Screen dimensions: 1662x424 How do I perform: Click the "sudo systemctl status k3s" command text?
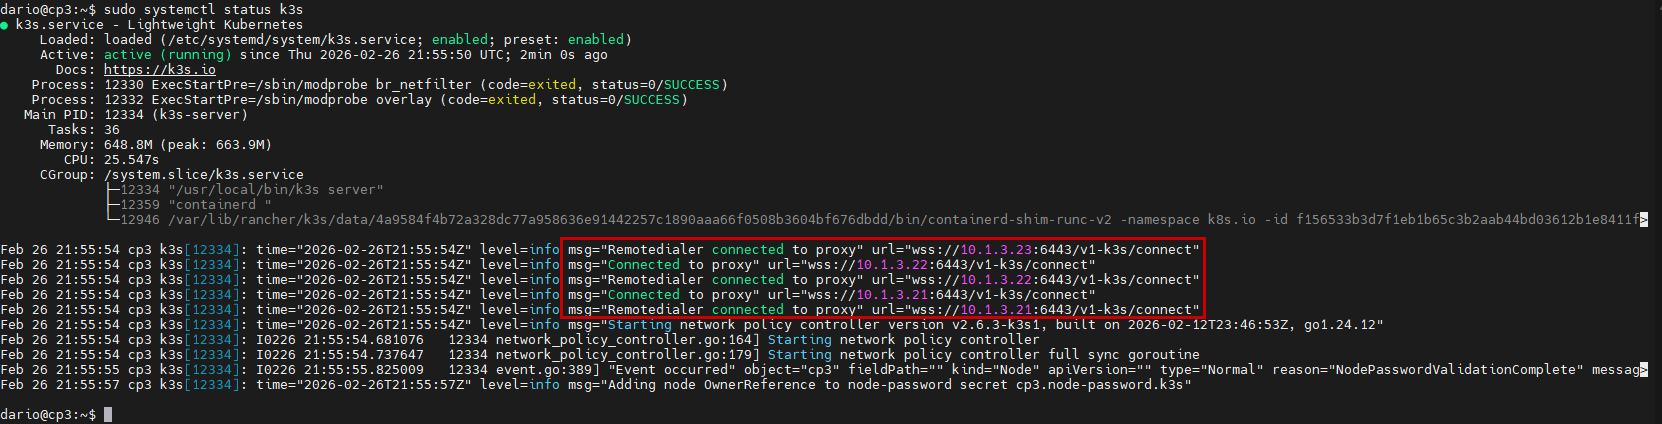click(203, 10)
